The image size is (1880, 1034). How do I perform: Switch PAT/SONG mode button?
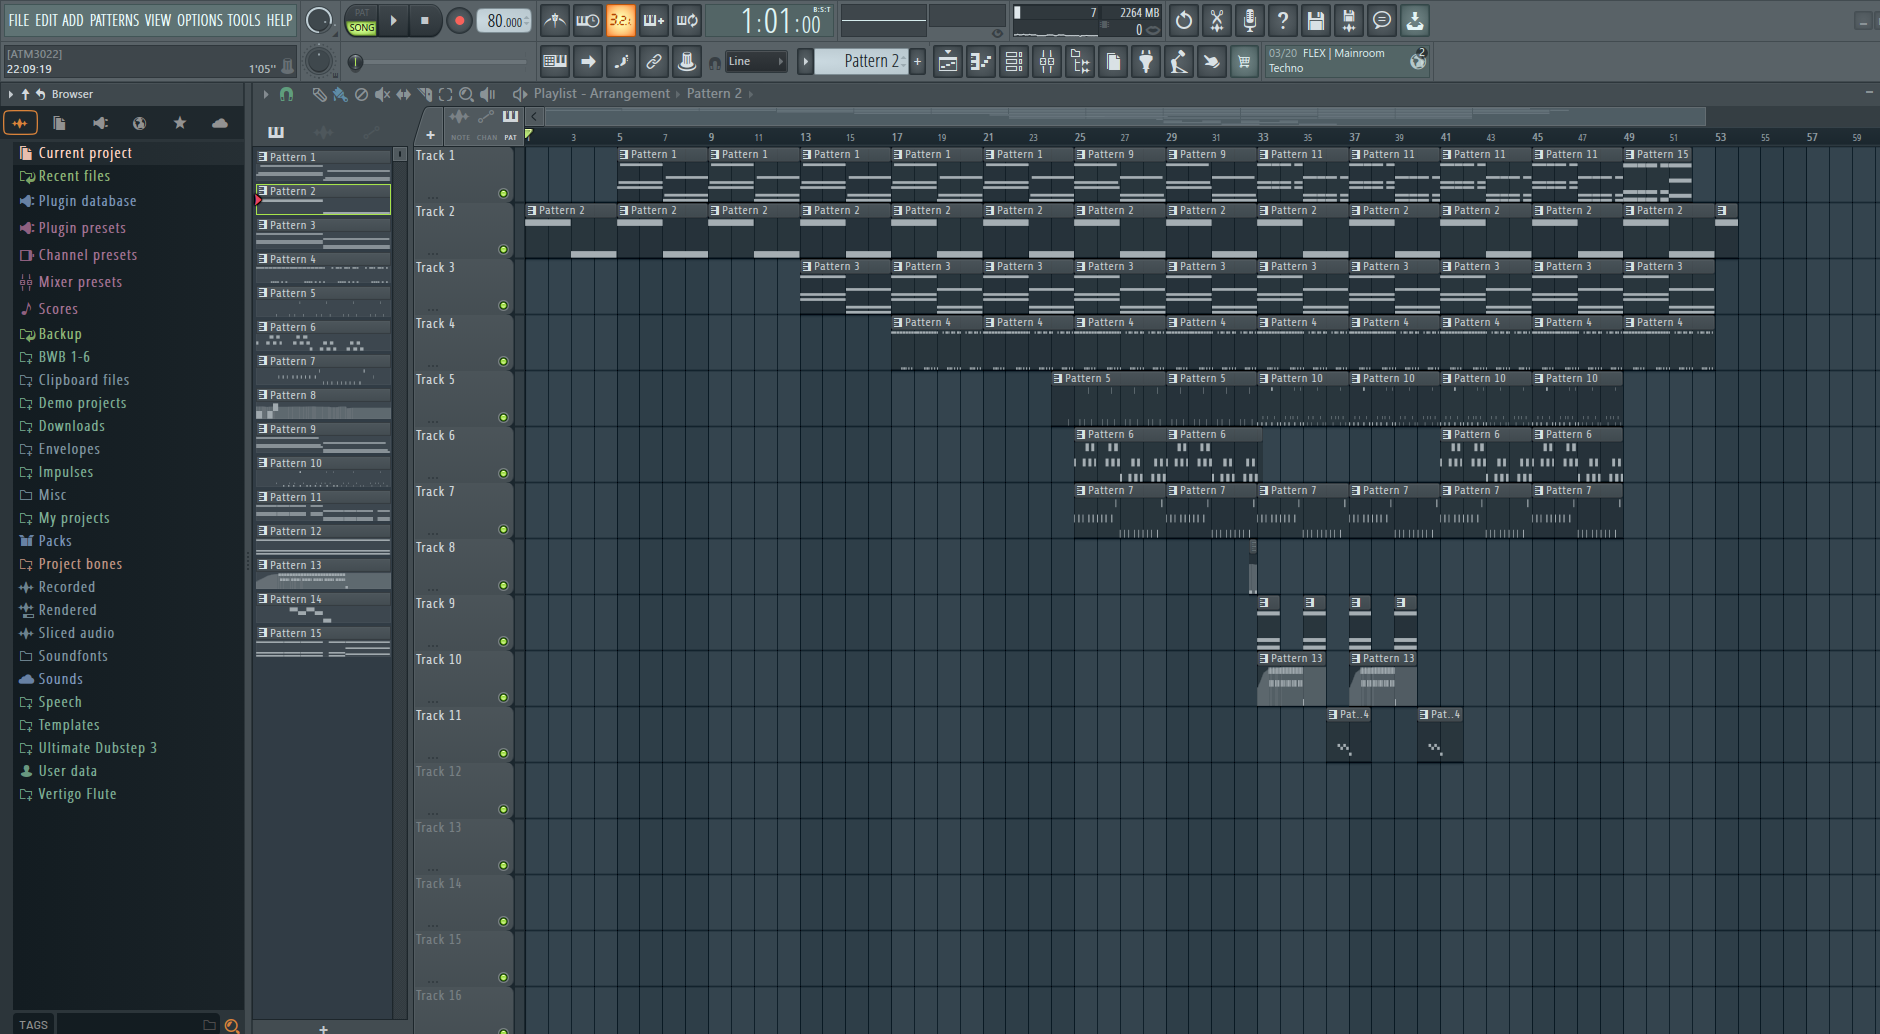coord(362,20)
